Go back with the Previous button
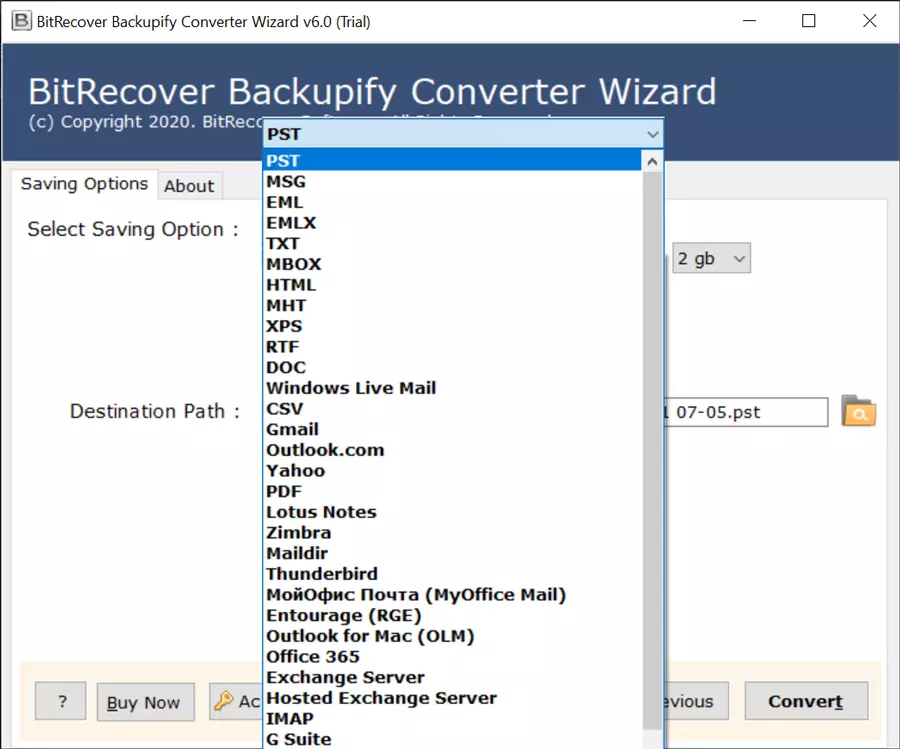The width and height of the screenshot is (900, 749). pyautogui.click(x=696, y=701)
